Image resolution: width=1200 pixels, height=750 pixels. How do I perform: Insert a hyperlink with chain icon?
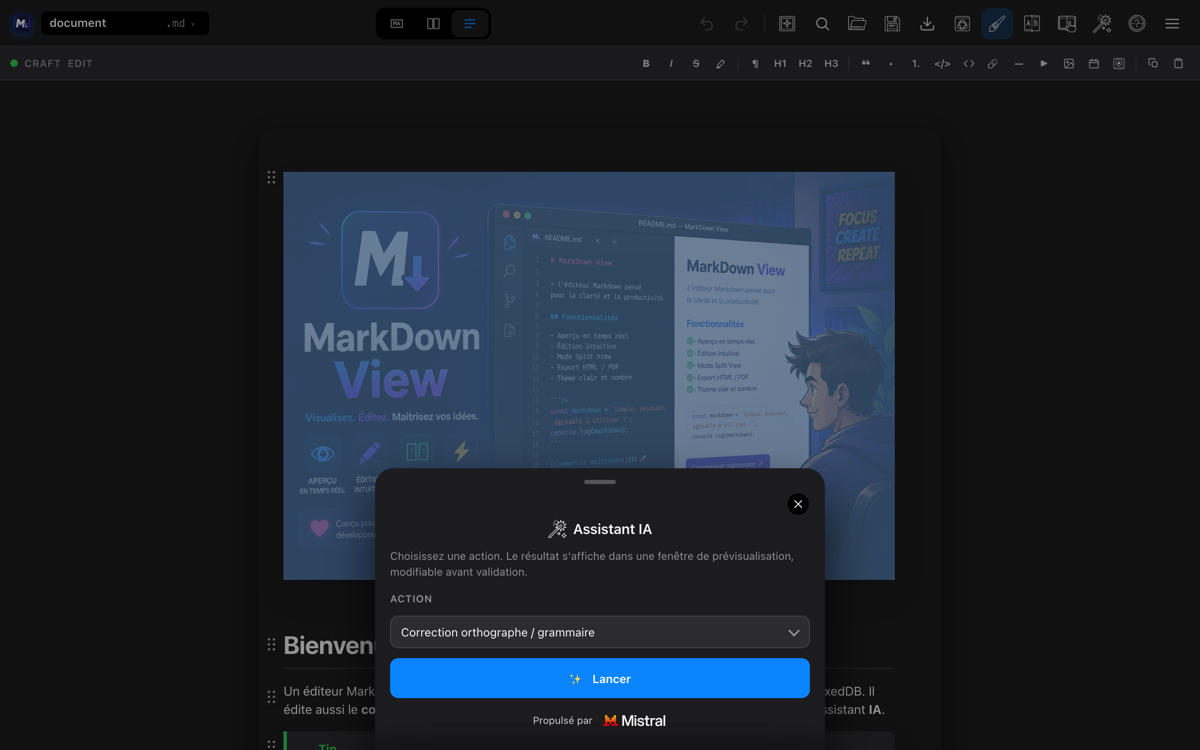point(993,63)
